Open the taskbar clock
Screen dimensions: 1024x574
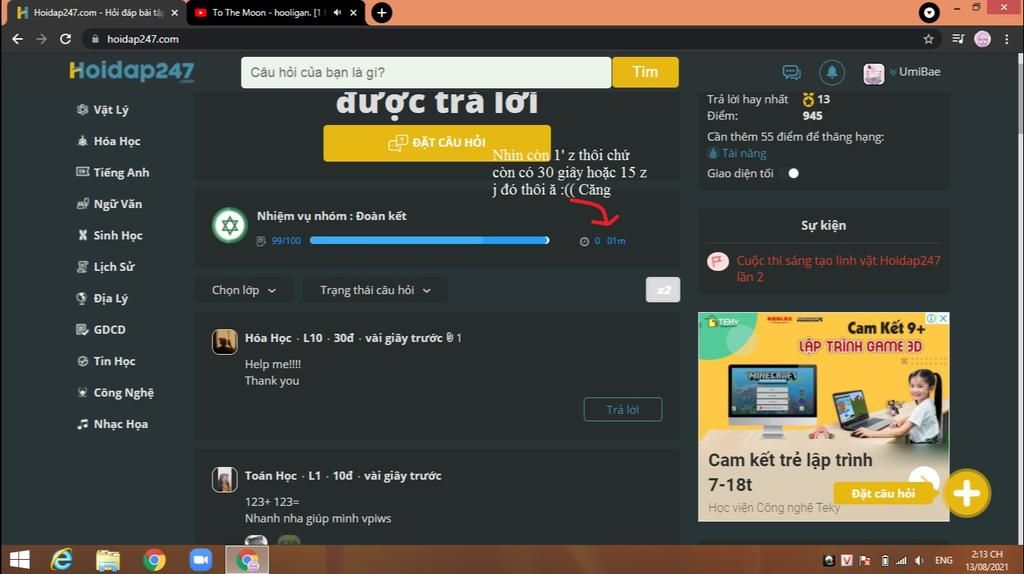pyautogui.click(x=987, y=560)
